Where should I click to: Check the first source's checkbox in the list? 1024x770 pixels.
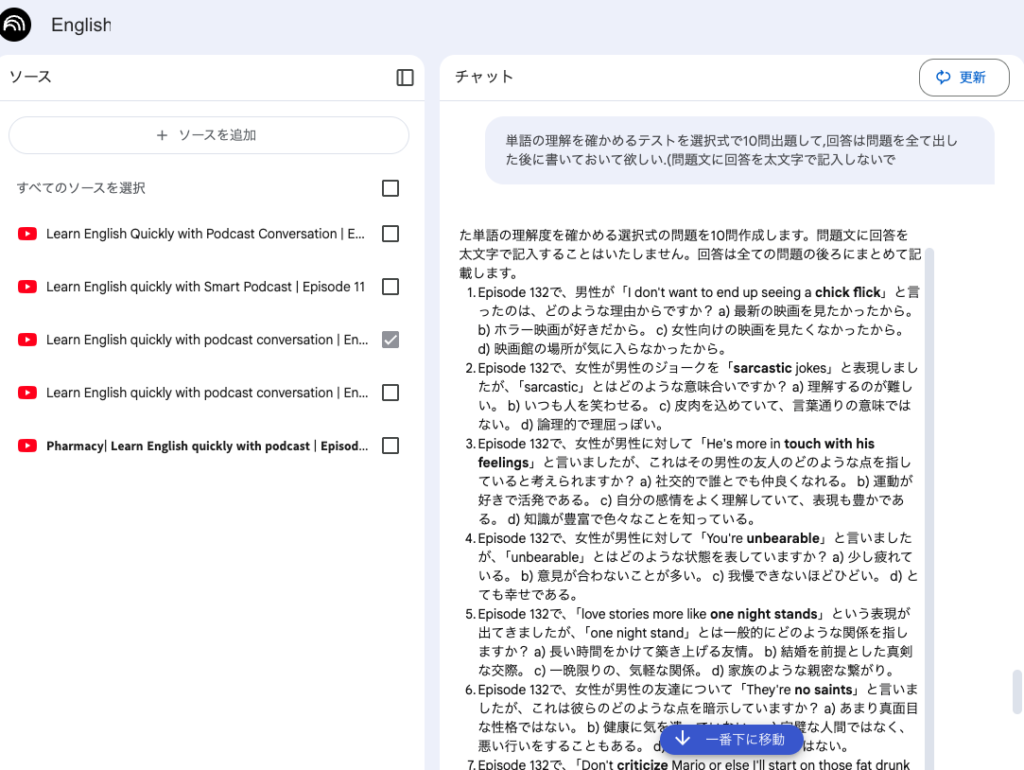pos(390,234)
